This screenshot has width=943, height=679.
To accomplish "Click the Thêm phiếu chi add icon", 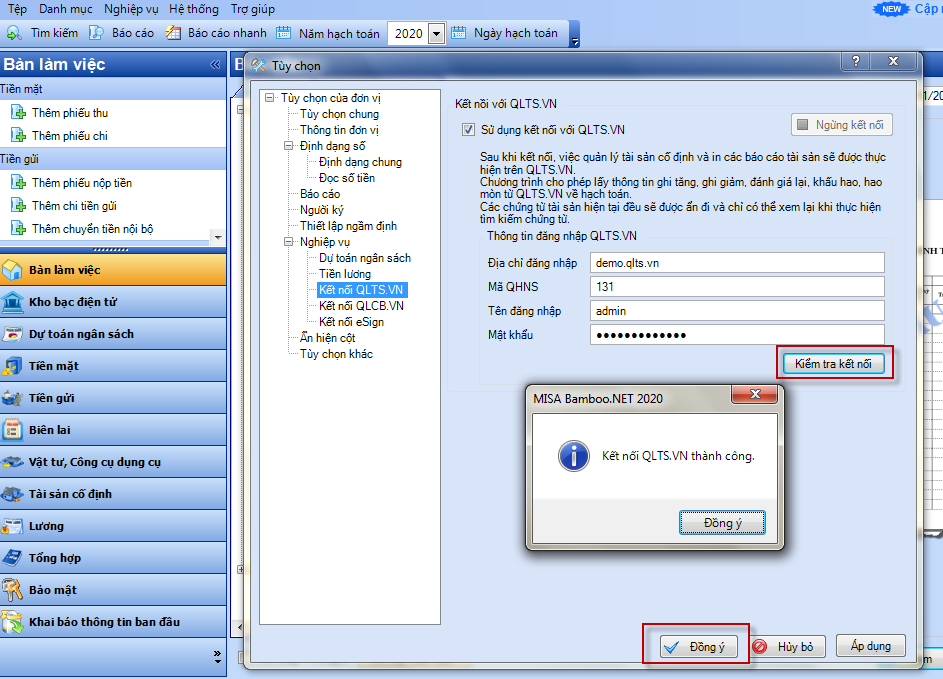I will click(x=19, y=135).
